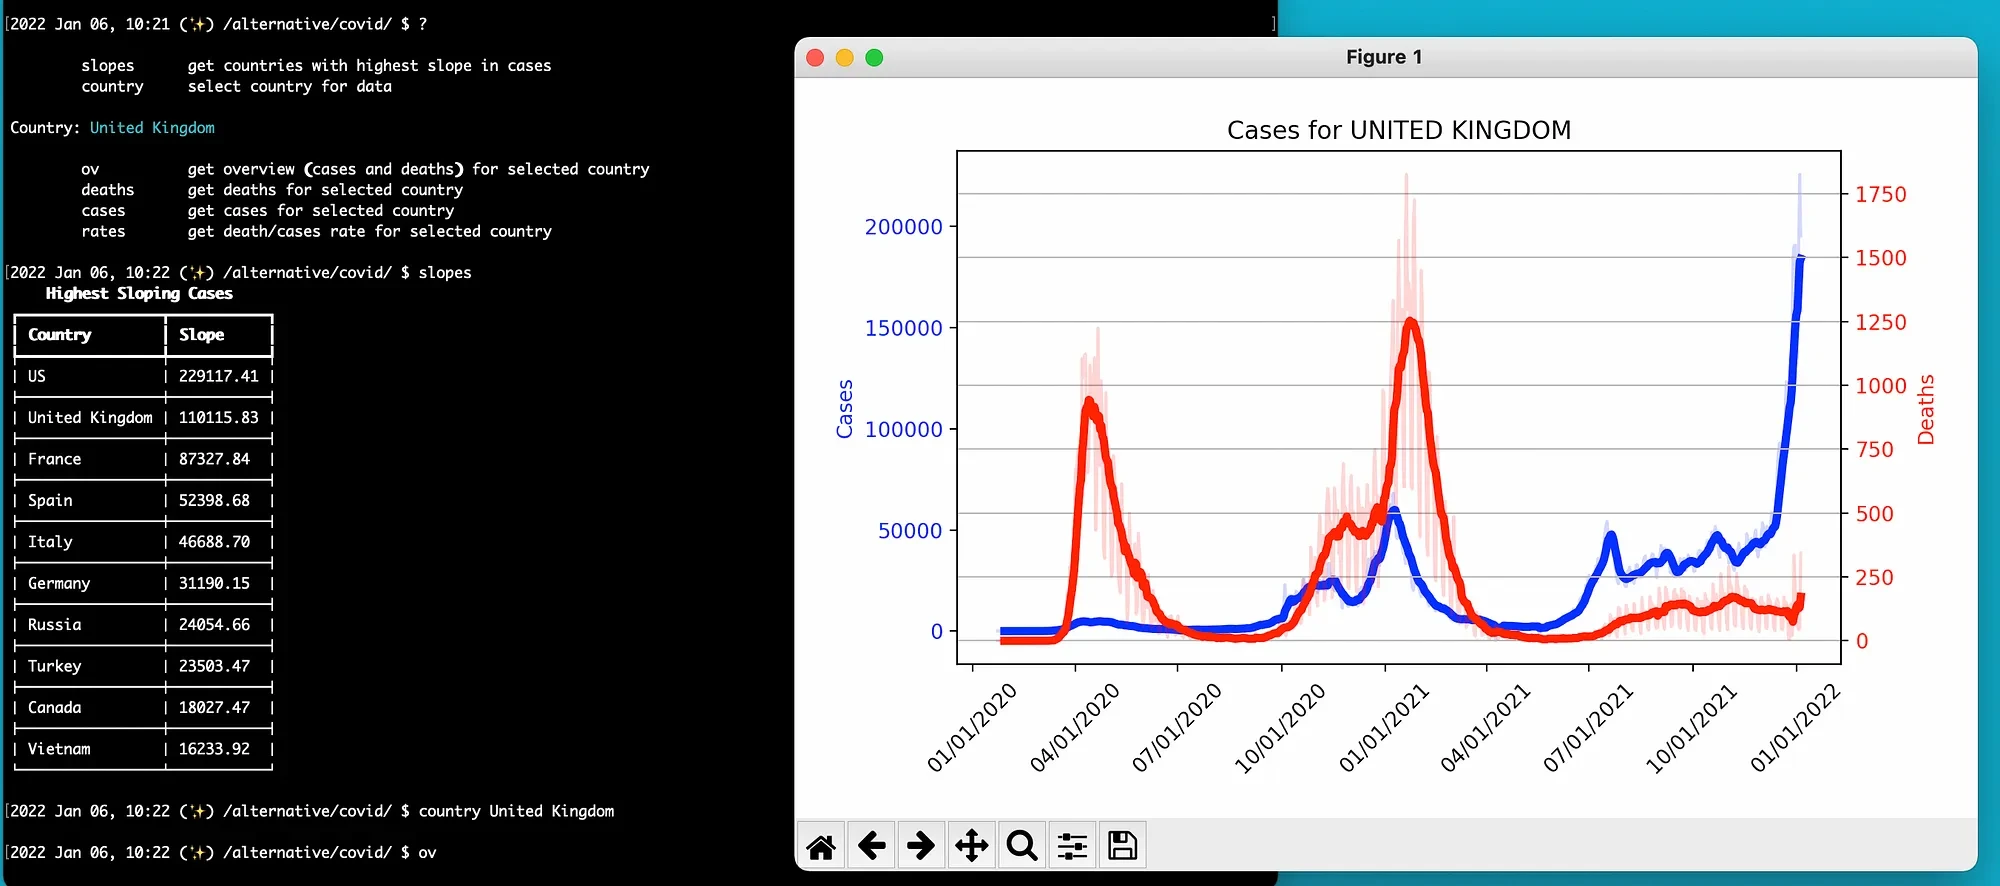This screenshot has height=886, width=2000.
Task: Click the Figure 1 title bar
Action: pyautogui.click(x=1383, y=58)
